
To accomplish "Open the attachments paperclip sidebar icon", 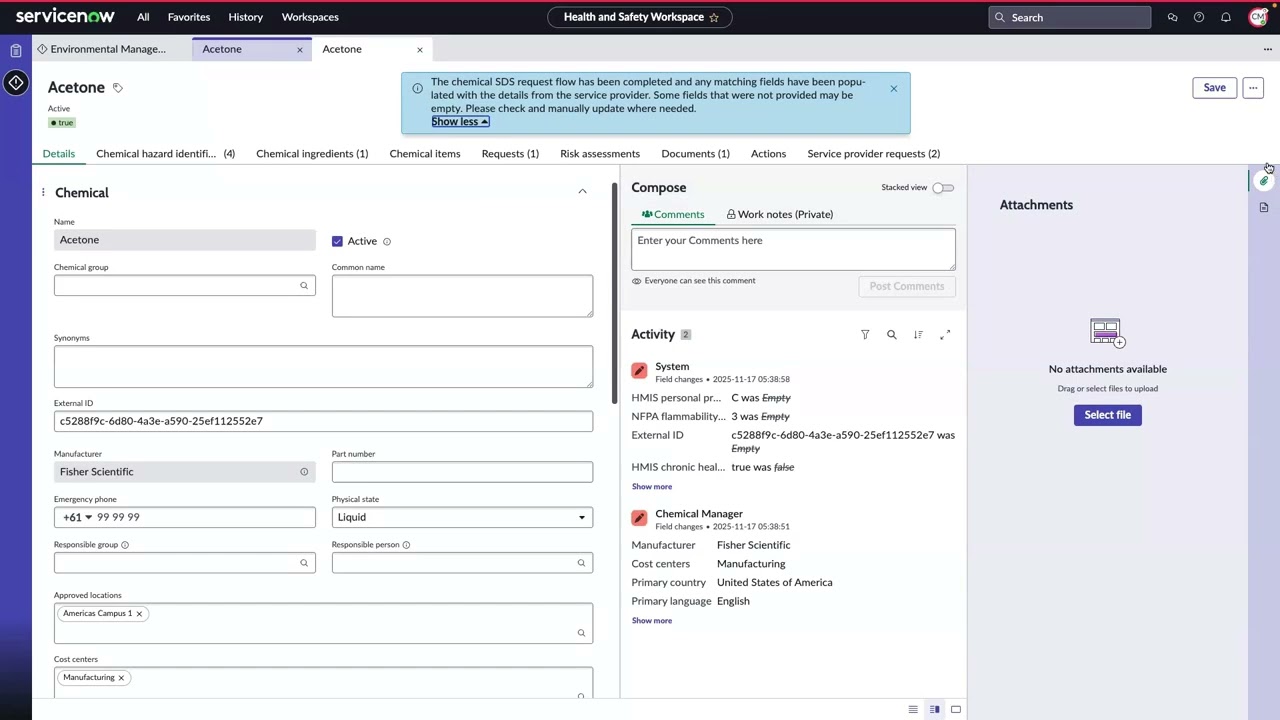I will click(x=1264, y=181).
